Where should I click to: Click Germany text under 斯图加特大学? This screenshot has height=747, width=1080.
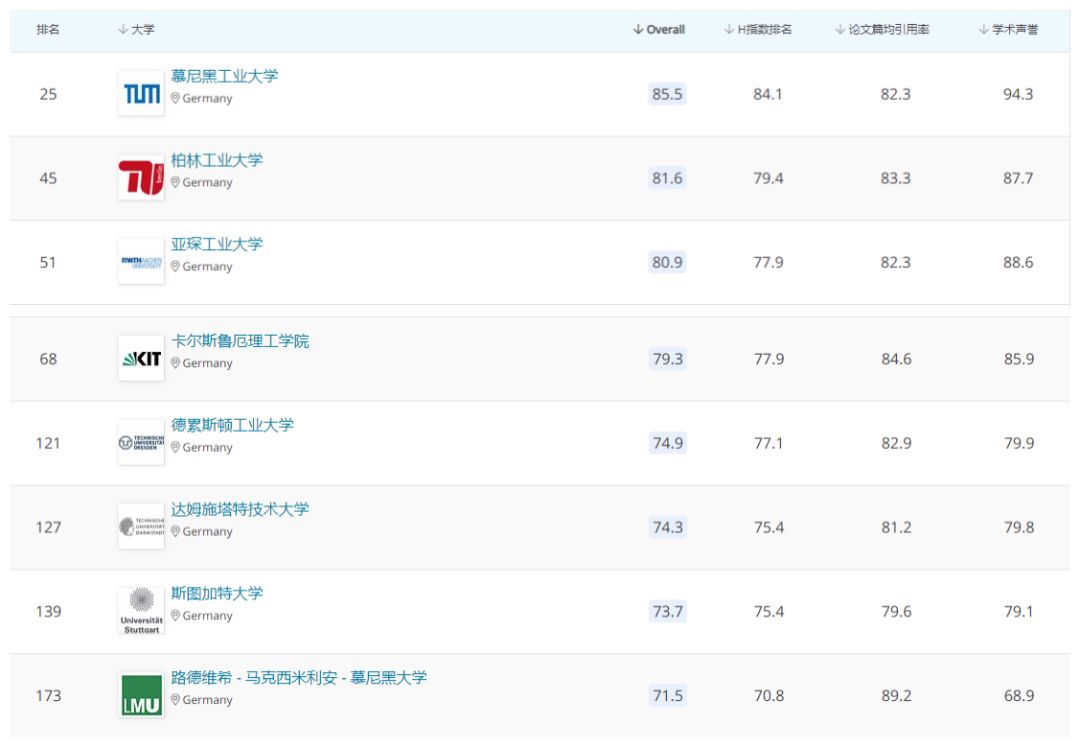coord(207,616)
